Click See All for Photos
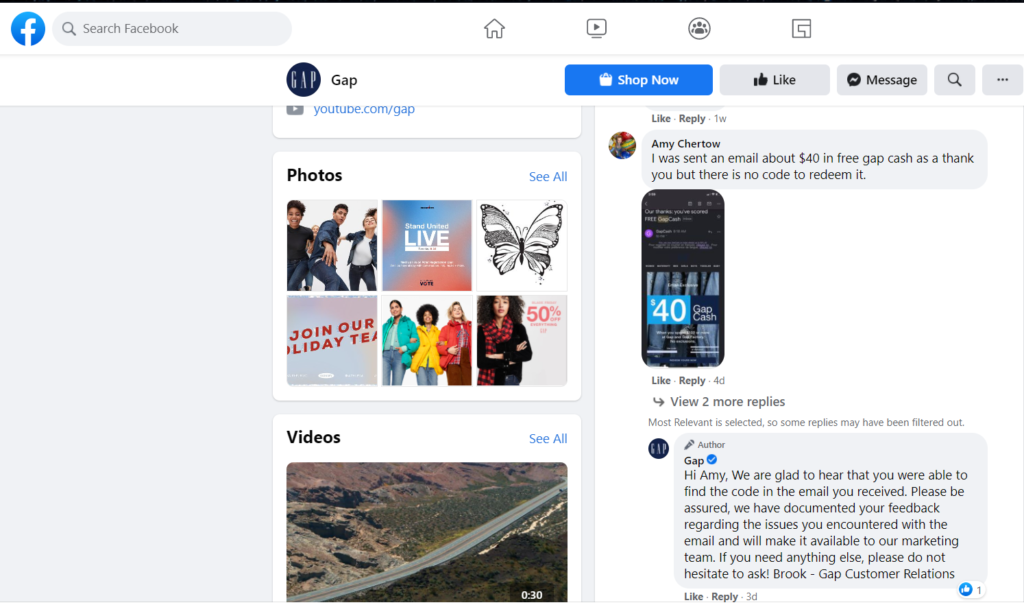 click(x=548, y=176)
